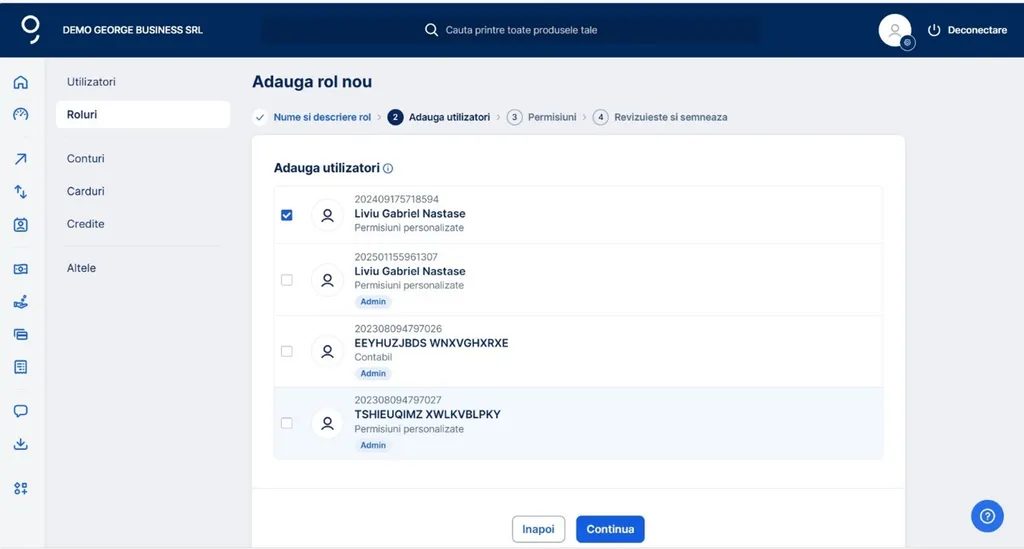Select Conturi in the side menu

coord(86,158)
